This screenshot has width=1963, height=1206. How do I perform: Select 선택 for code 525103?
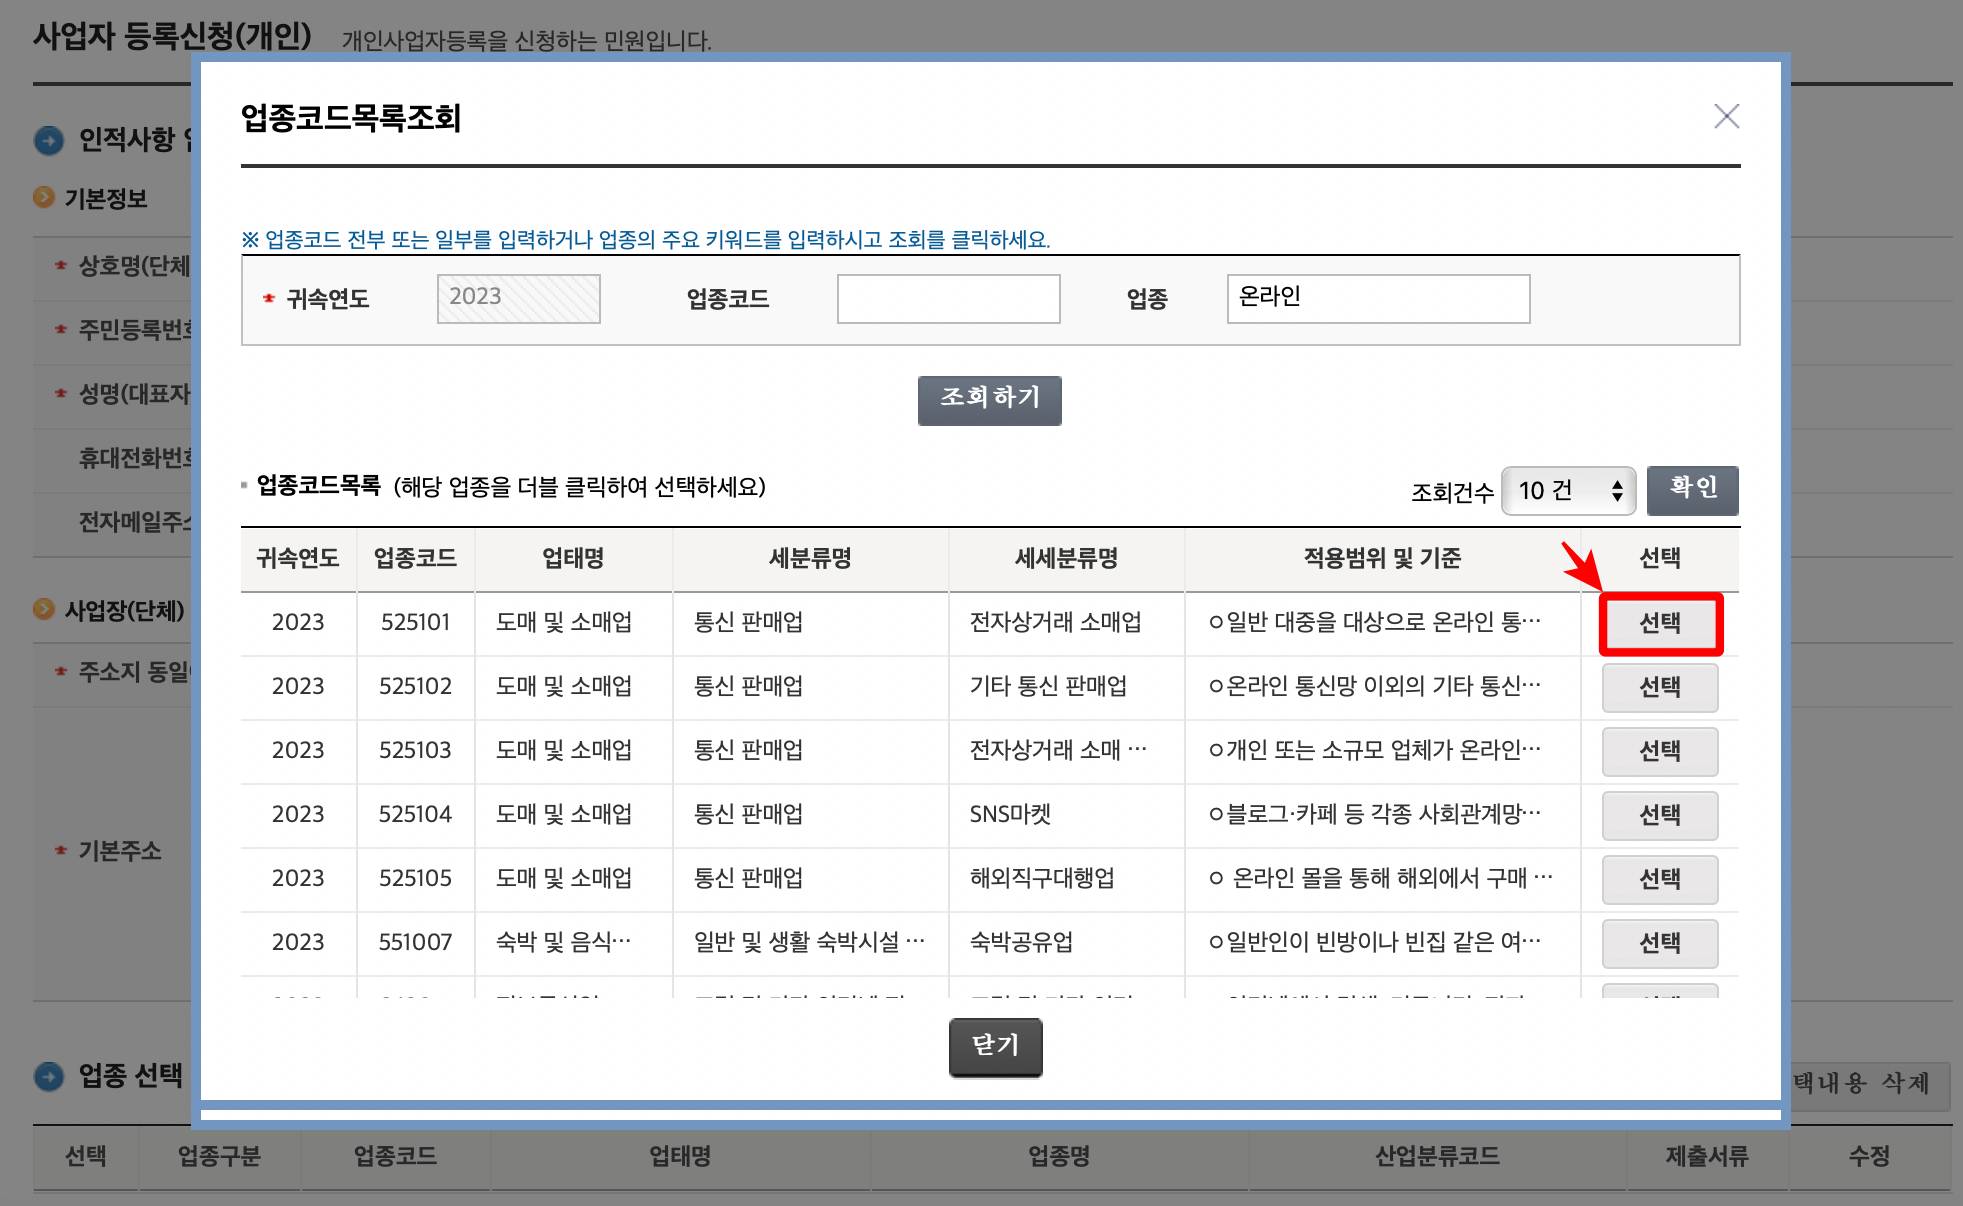click(x=1660, y=751)
